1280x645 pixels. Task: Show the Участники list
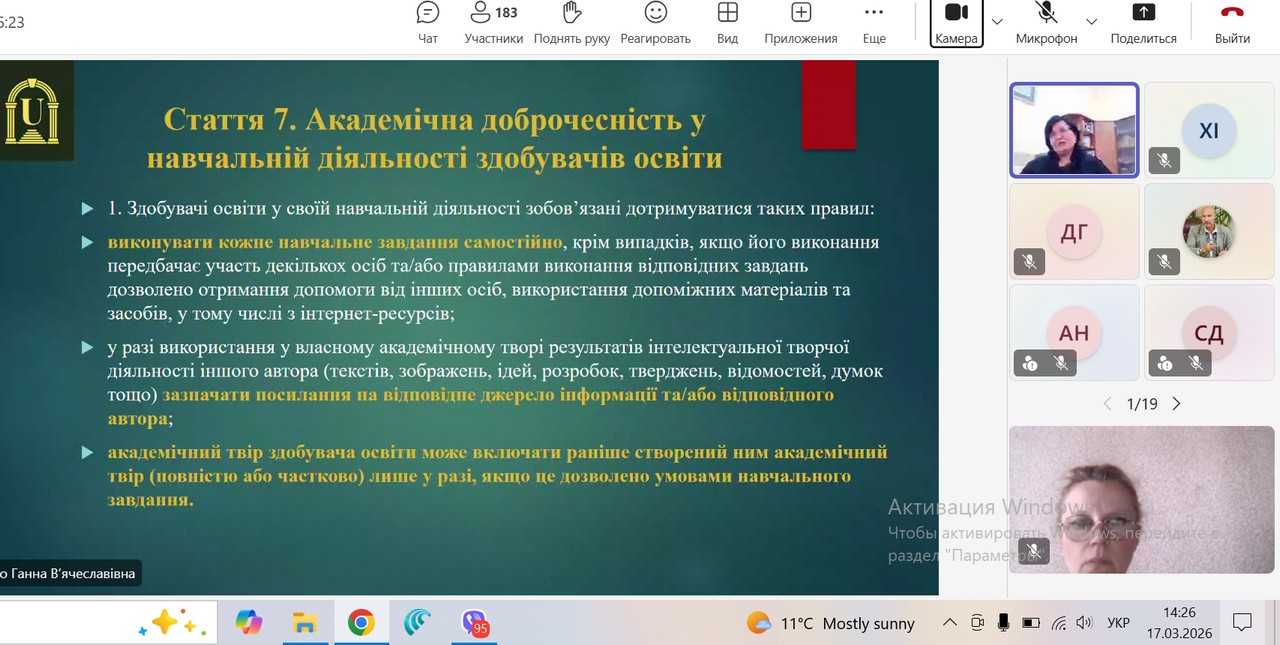tap(493, 23)
